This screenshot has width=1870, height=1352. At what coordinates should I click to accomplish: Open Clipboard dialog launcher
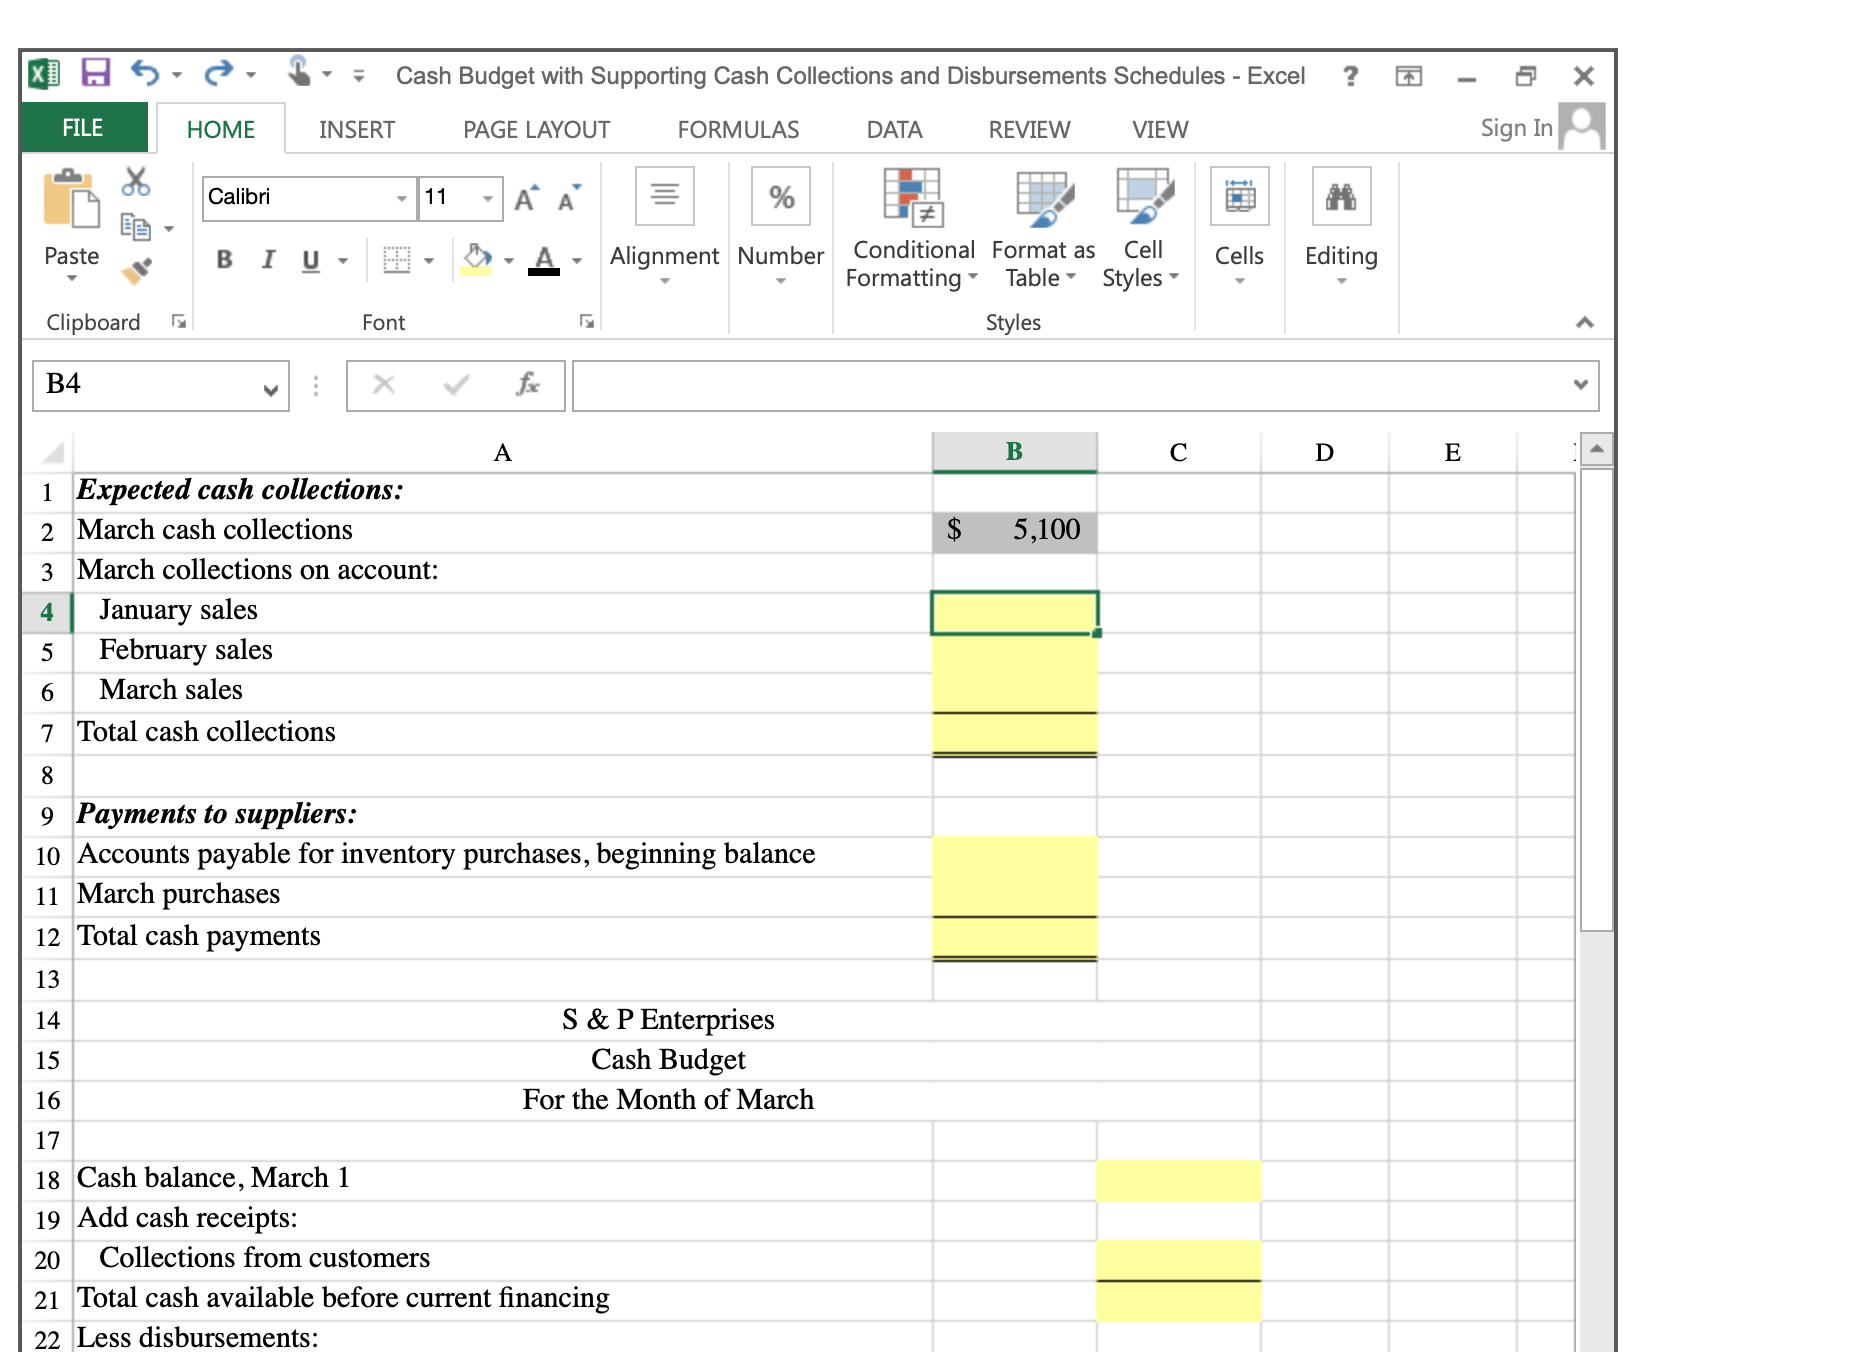(179, 321)
